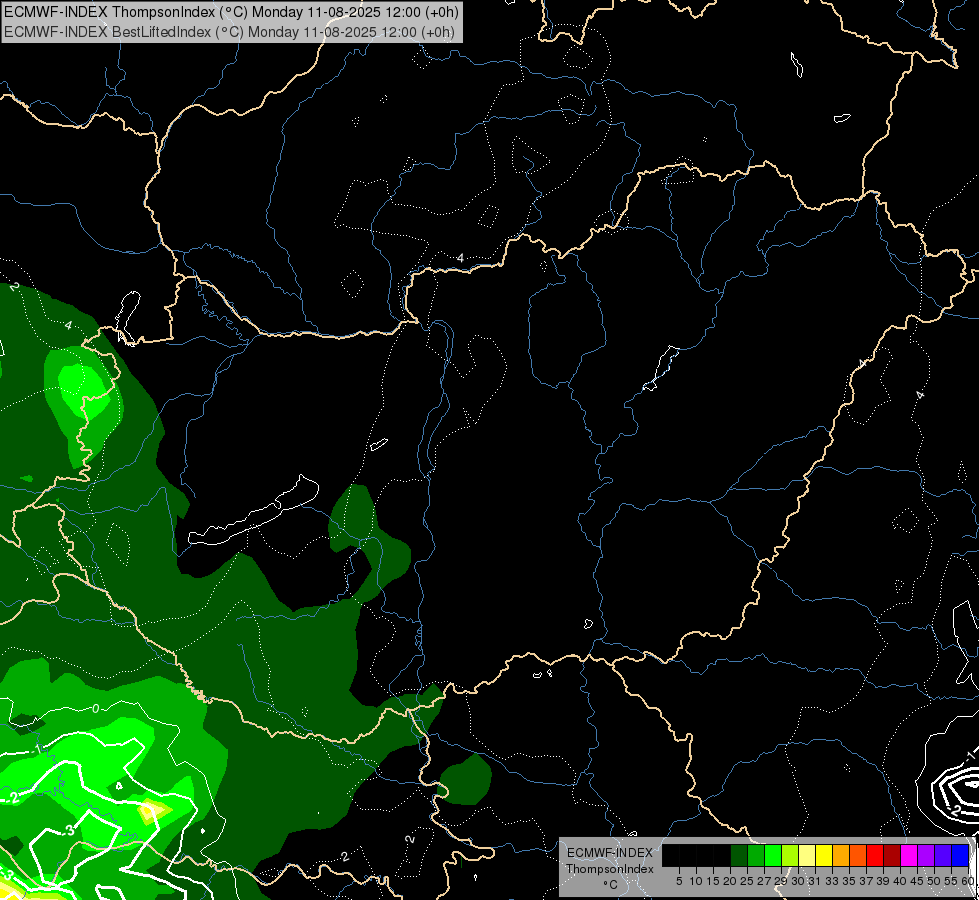Select the magenta 40–45 legend swatch

(909, 855)
